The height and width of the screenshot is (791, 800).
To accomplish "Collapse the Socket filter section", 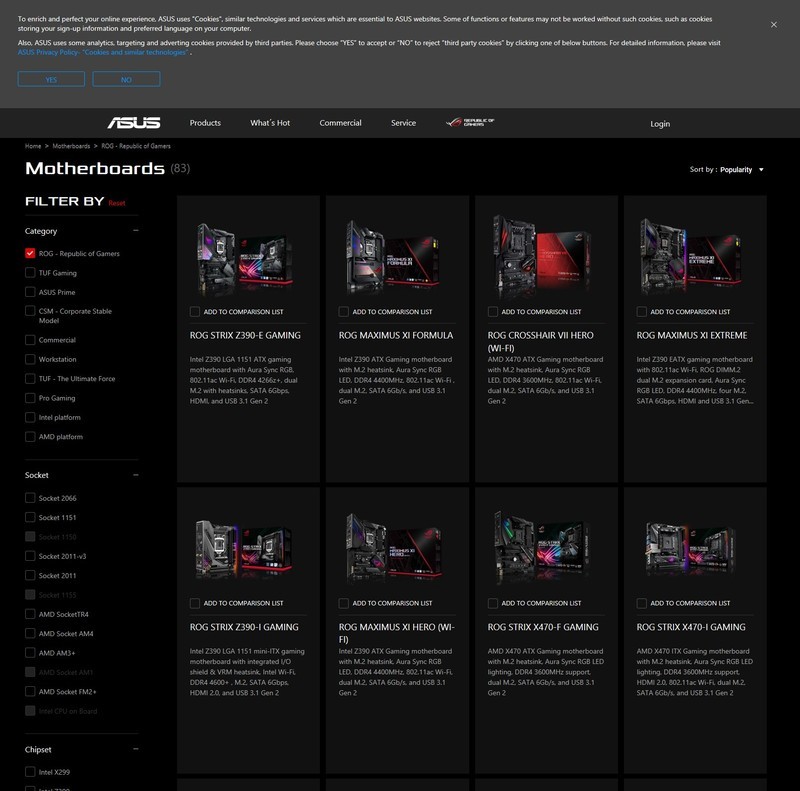I will (x=135, y=475).
